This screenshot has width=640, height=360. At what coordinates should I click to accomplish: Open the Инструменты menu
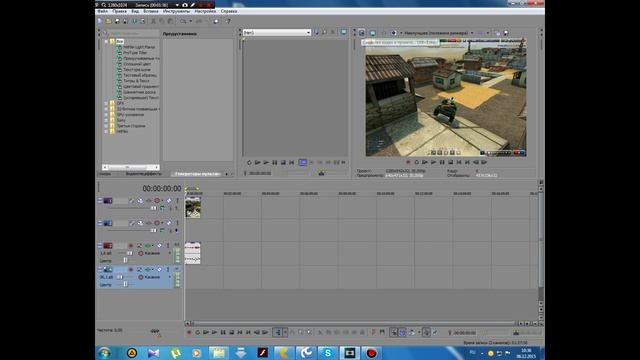177,11
